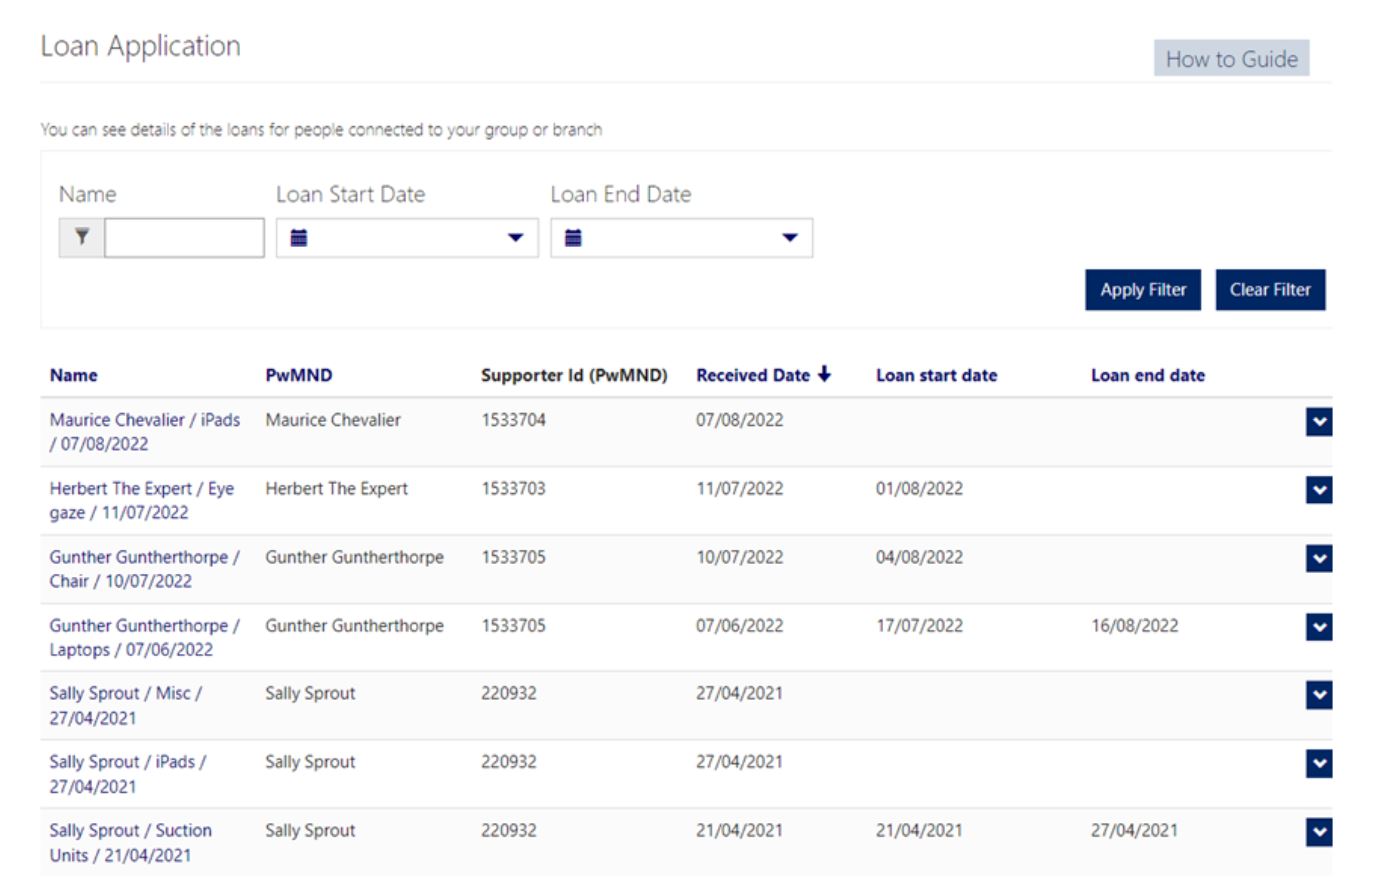1388x888 pixels.
Task: Click the Clear Filter button
Action: 1270,290
